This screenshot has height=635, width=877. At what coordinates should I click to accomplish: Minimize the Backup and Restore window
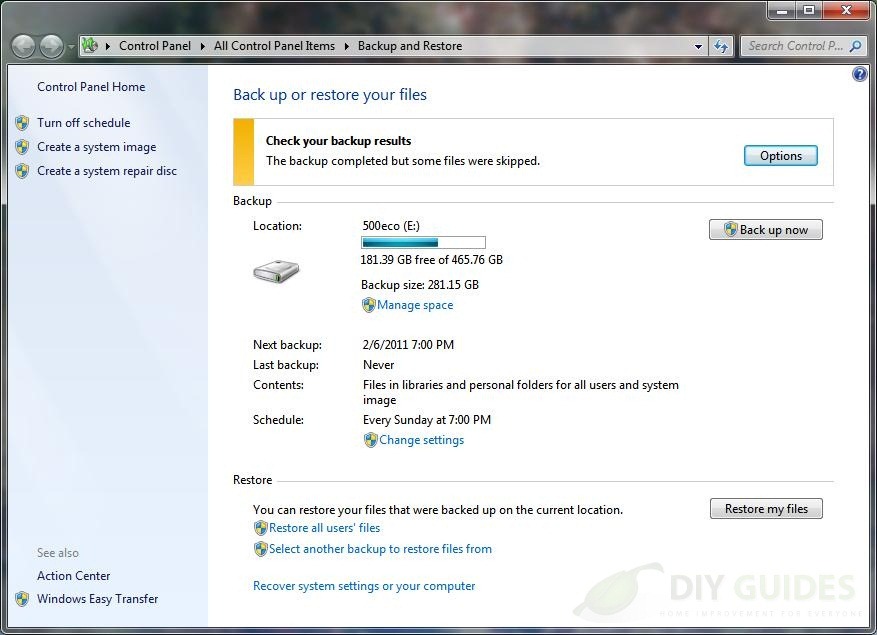(782, 10)
